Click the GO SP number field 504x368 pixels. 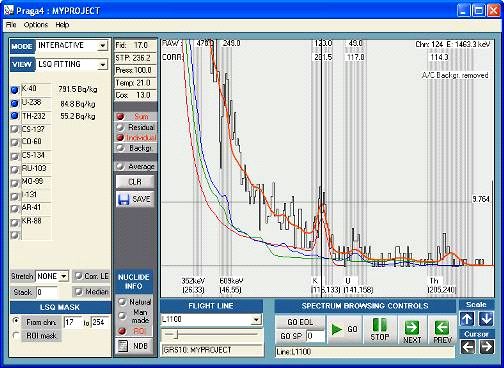[315, 336]
